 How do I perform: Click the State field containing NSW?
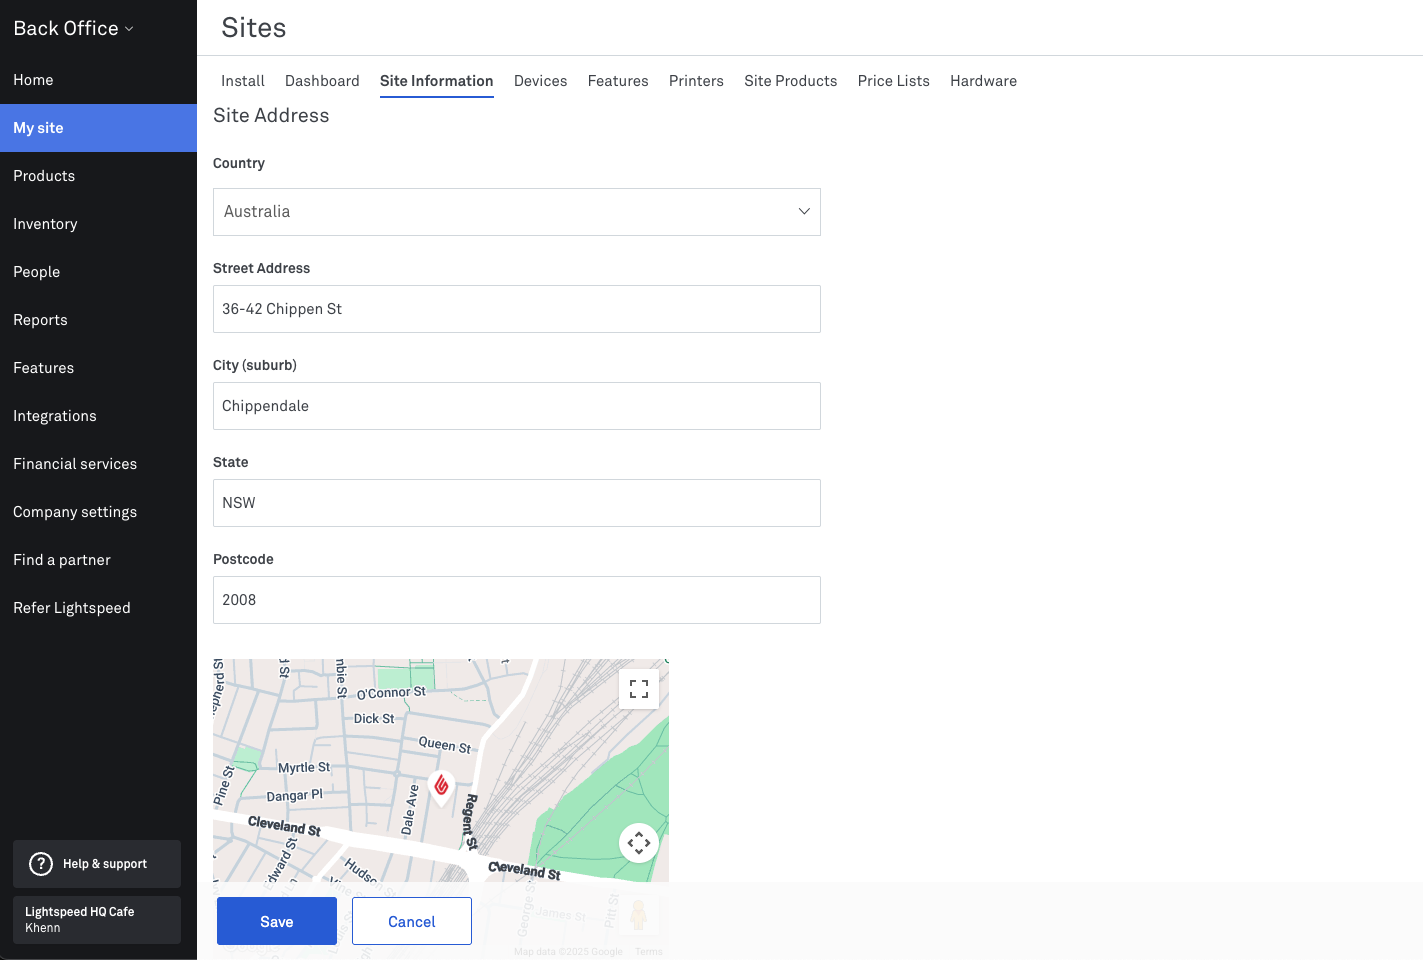point(517,503)
